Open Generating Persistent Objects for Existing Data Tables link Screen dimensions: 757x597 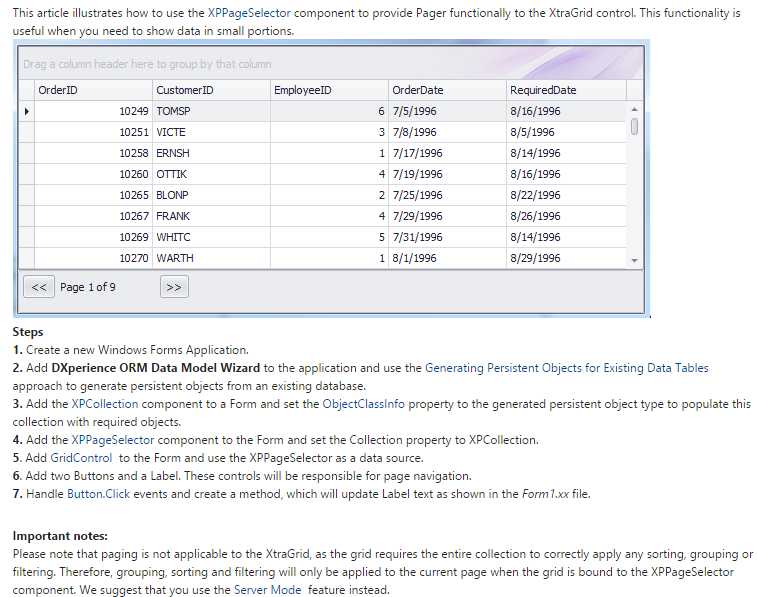[x=566, y=368]
